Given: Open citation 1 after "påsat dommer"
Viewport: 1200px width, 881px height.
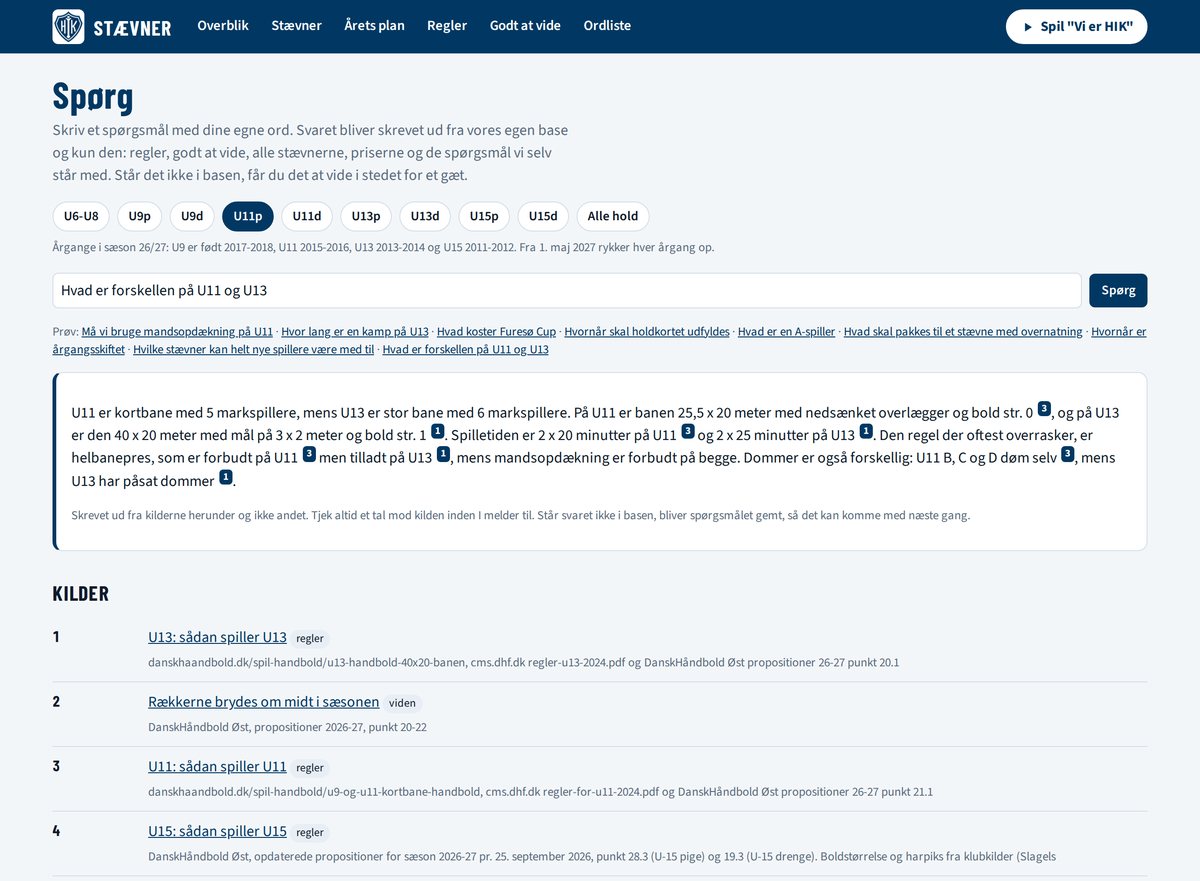Looking at the screenshot, I should 226,477.
